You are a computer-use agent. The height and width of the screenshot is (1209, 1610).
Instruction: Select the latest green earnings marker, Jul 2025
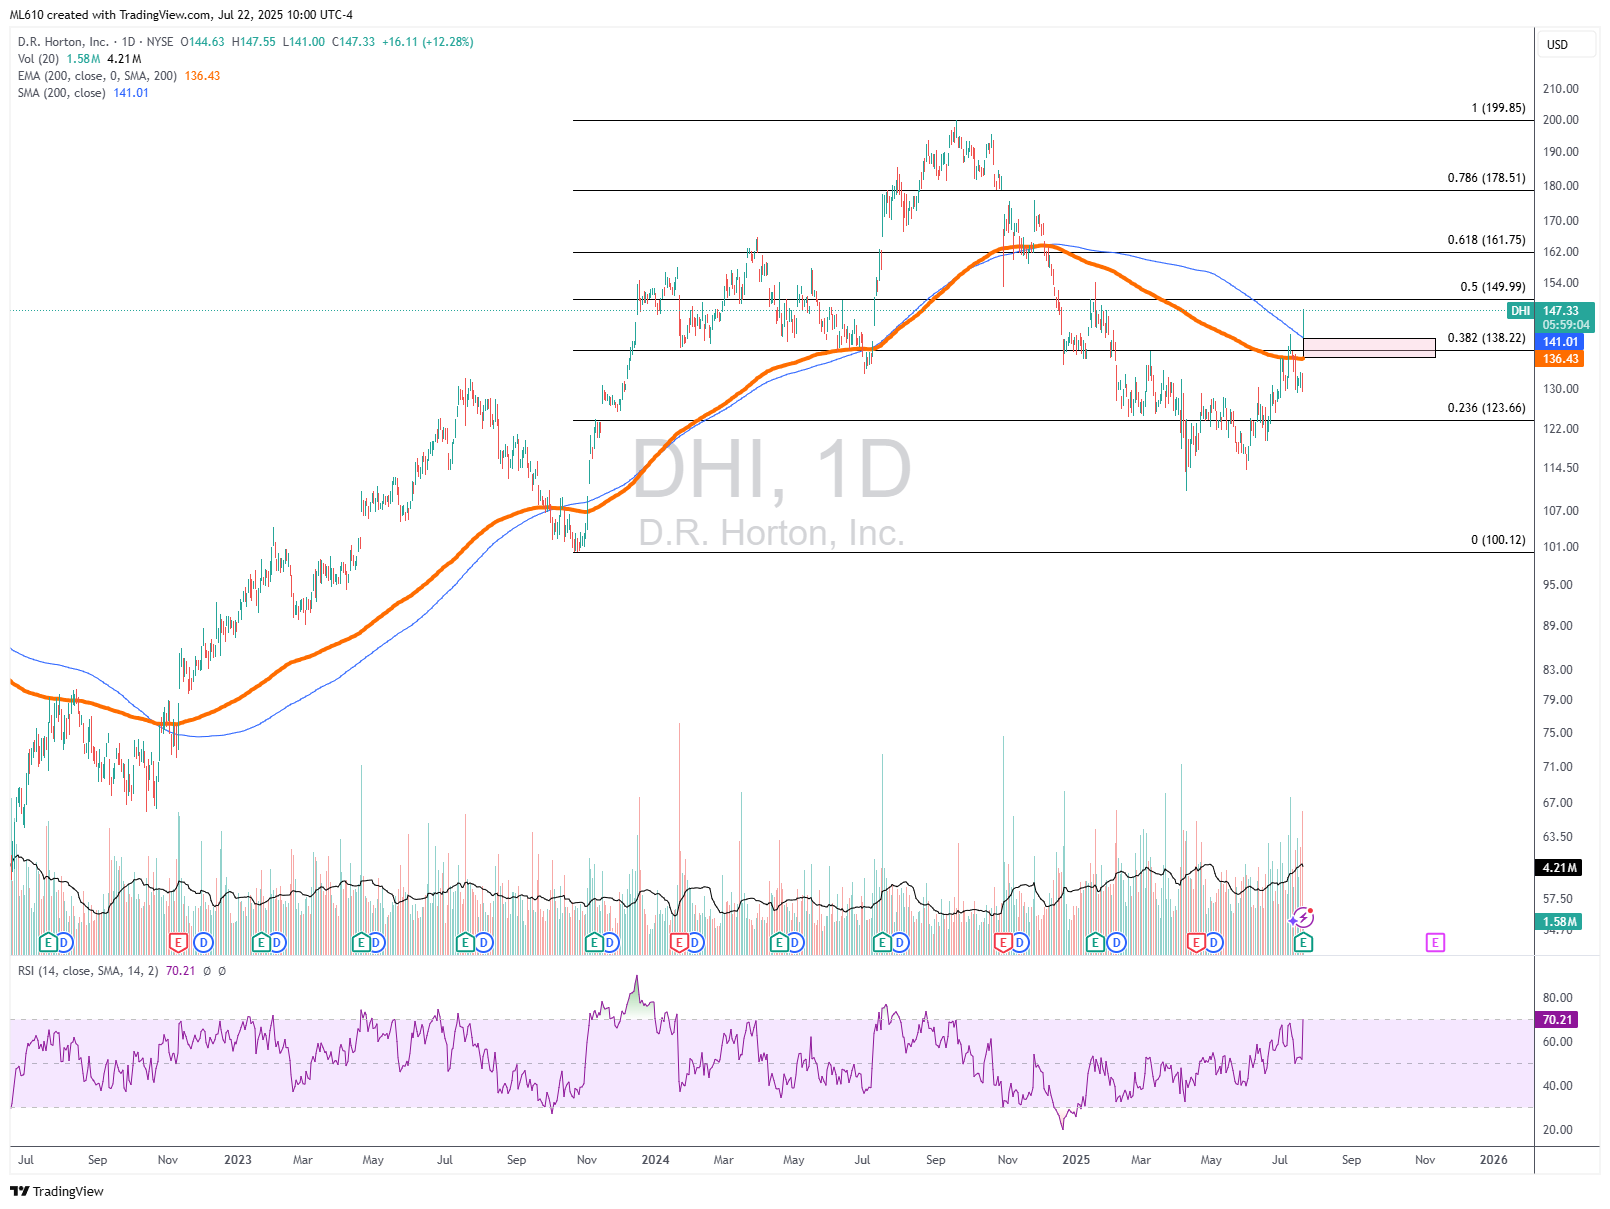coord(1303,942)
